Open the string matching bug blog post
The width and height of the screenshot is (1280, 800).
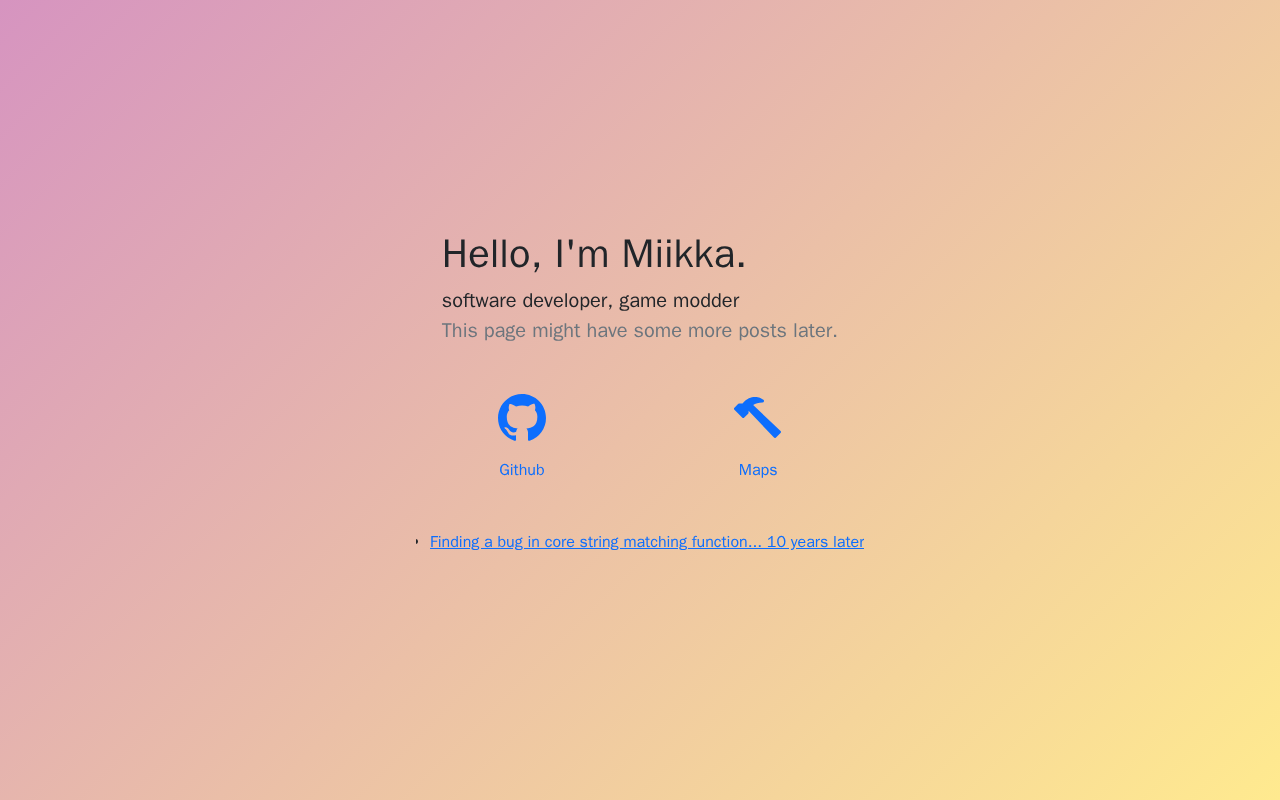pyautogui.click(x=647, y=542)
